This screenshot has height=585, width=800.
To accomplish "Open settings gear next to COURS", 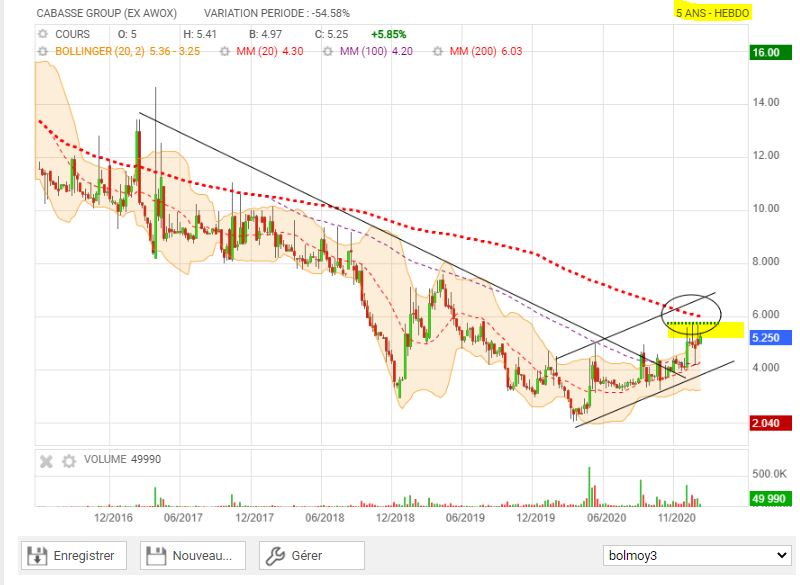I will [43, 34].
